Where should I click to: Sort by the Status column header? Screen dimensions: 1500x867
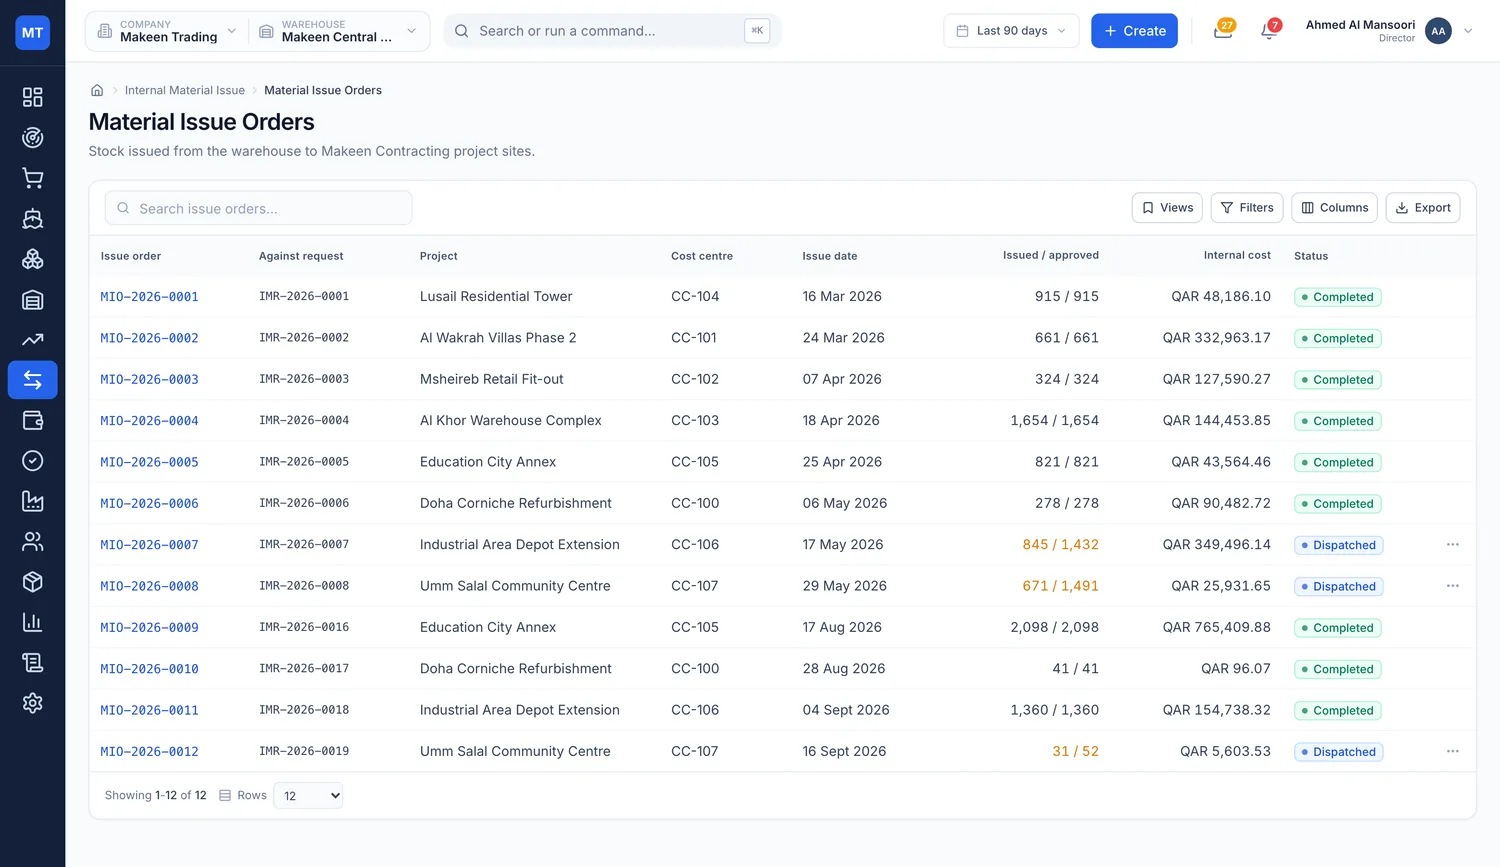click(1311, 256)
